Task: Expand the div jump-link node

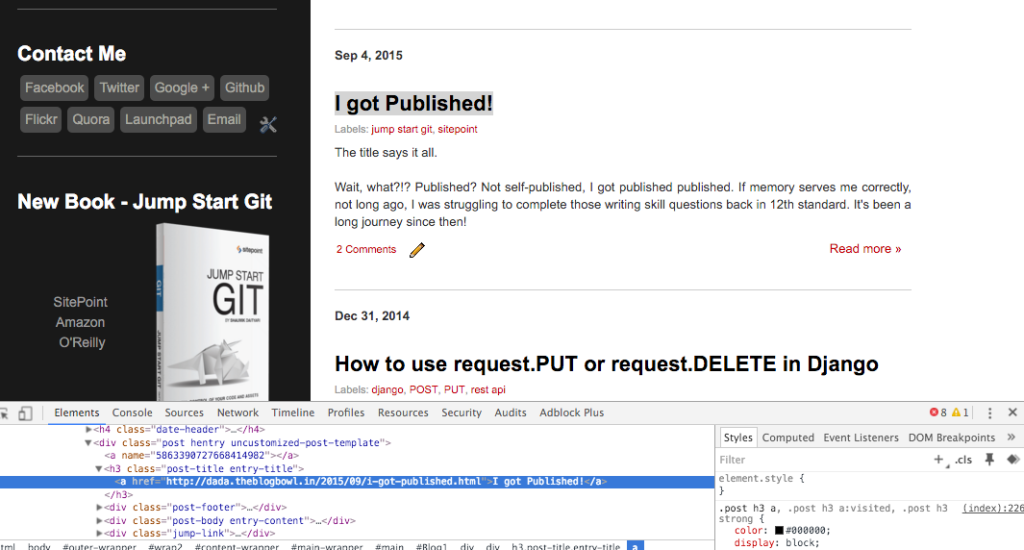Action: [x=99, y=533]
